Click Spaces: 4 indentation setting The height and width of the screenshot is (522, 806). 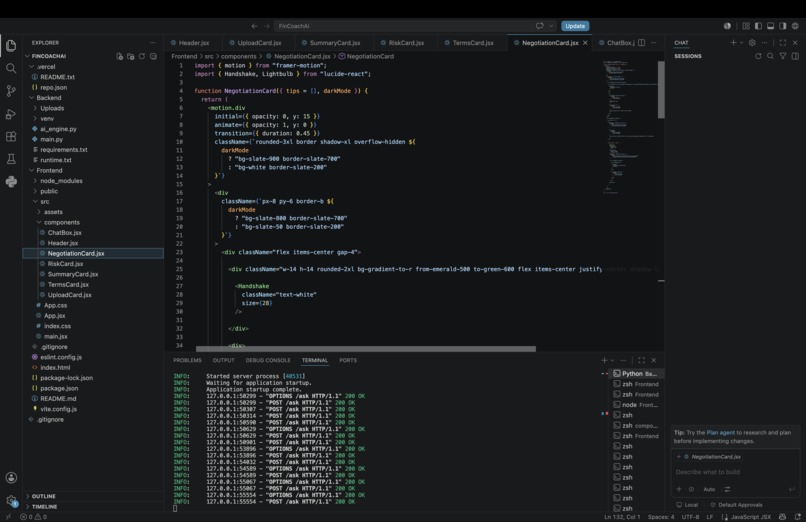tap(661, 517)
